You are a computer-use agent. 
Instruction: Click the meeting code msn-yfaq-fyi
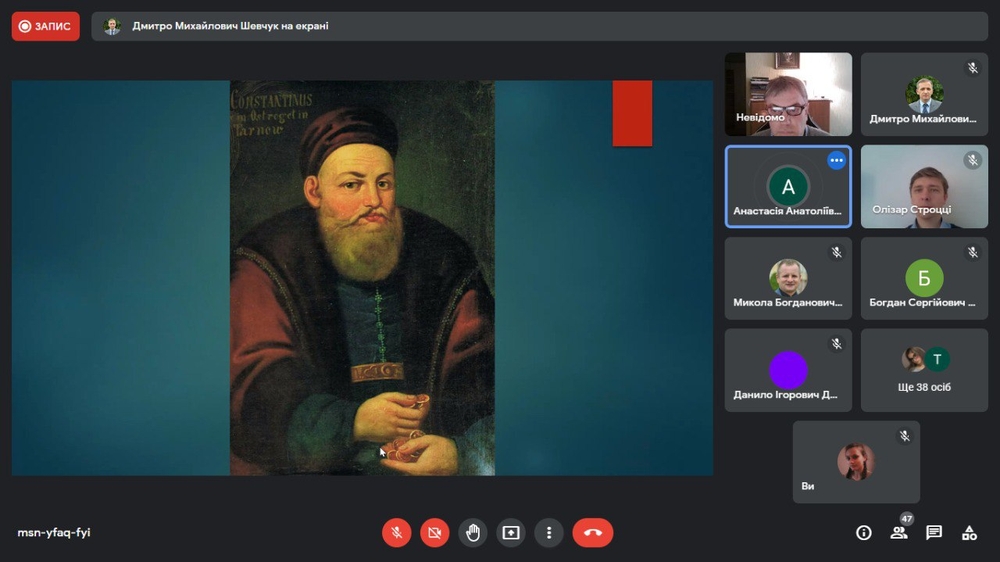tap(54, 533)
